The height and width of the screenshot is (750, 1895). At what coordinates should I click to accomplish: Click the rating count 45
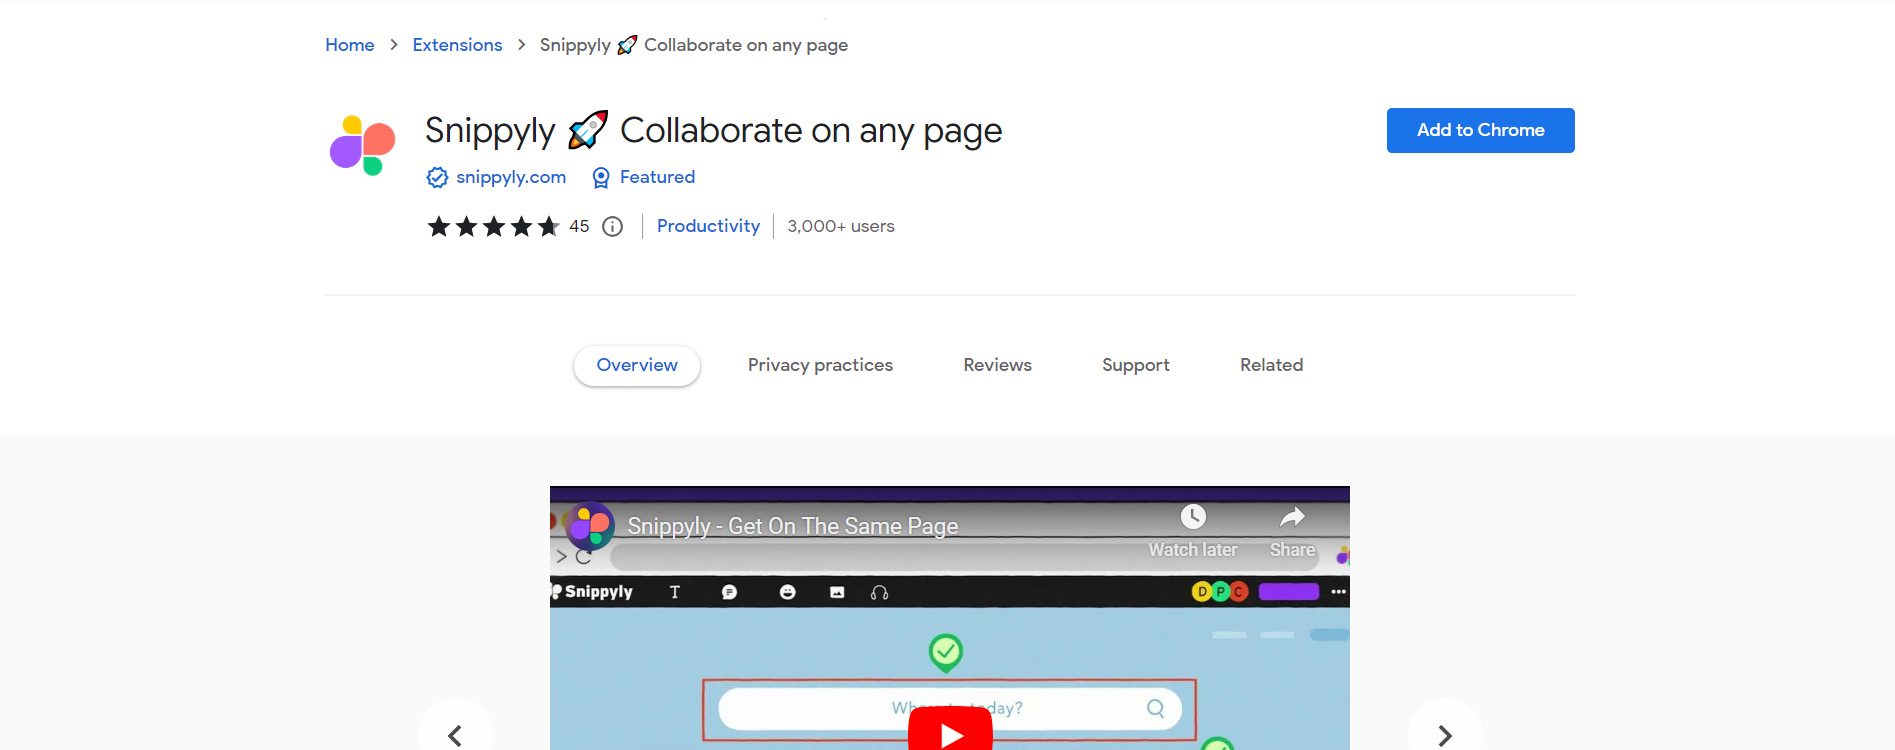(579, 226)
